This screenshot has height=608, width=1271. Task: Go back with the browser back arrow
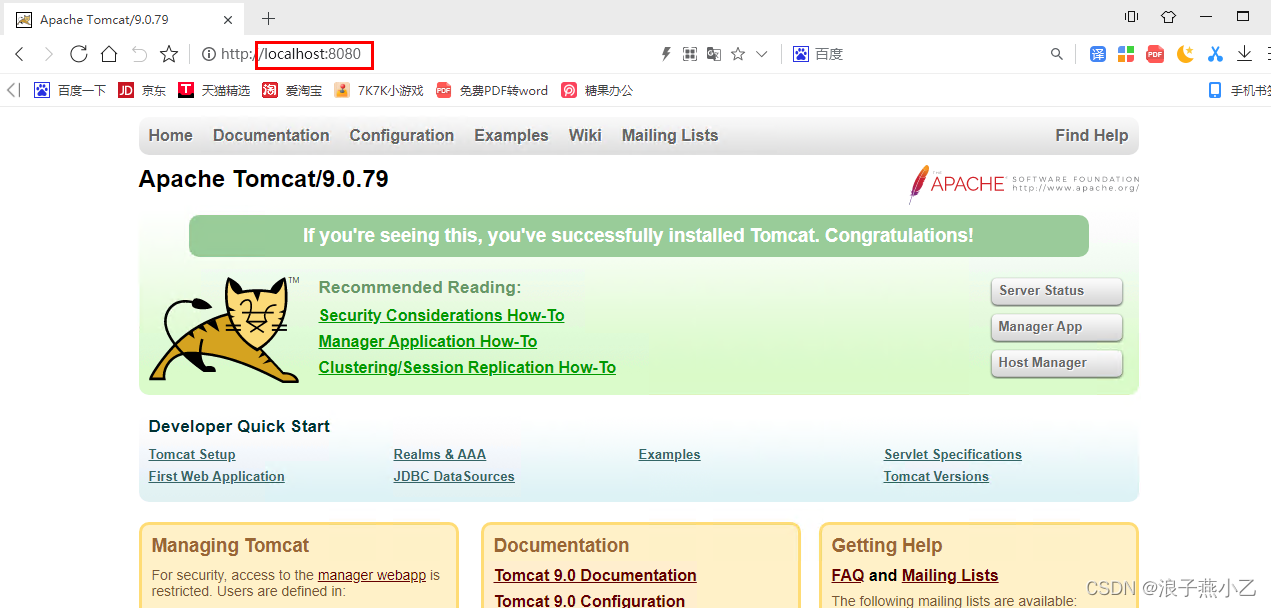point(19,54)
